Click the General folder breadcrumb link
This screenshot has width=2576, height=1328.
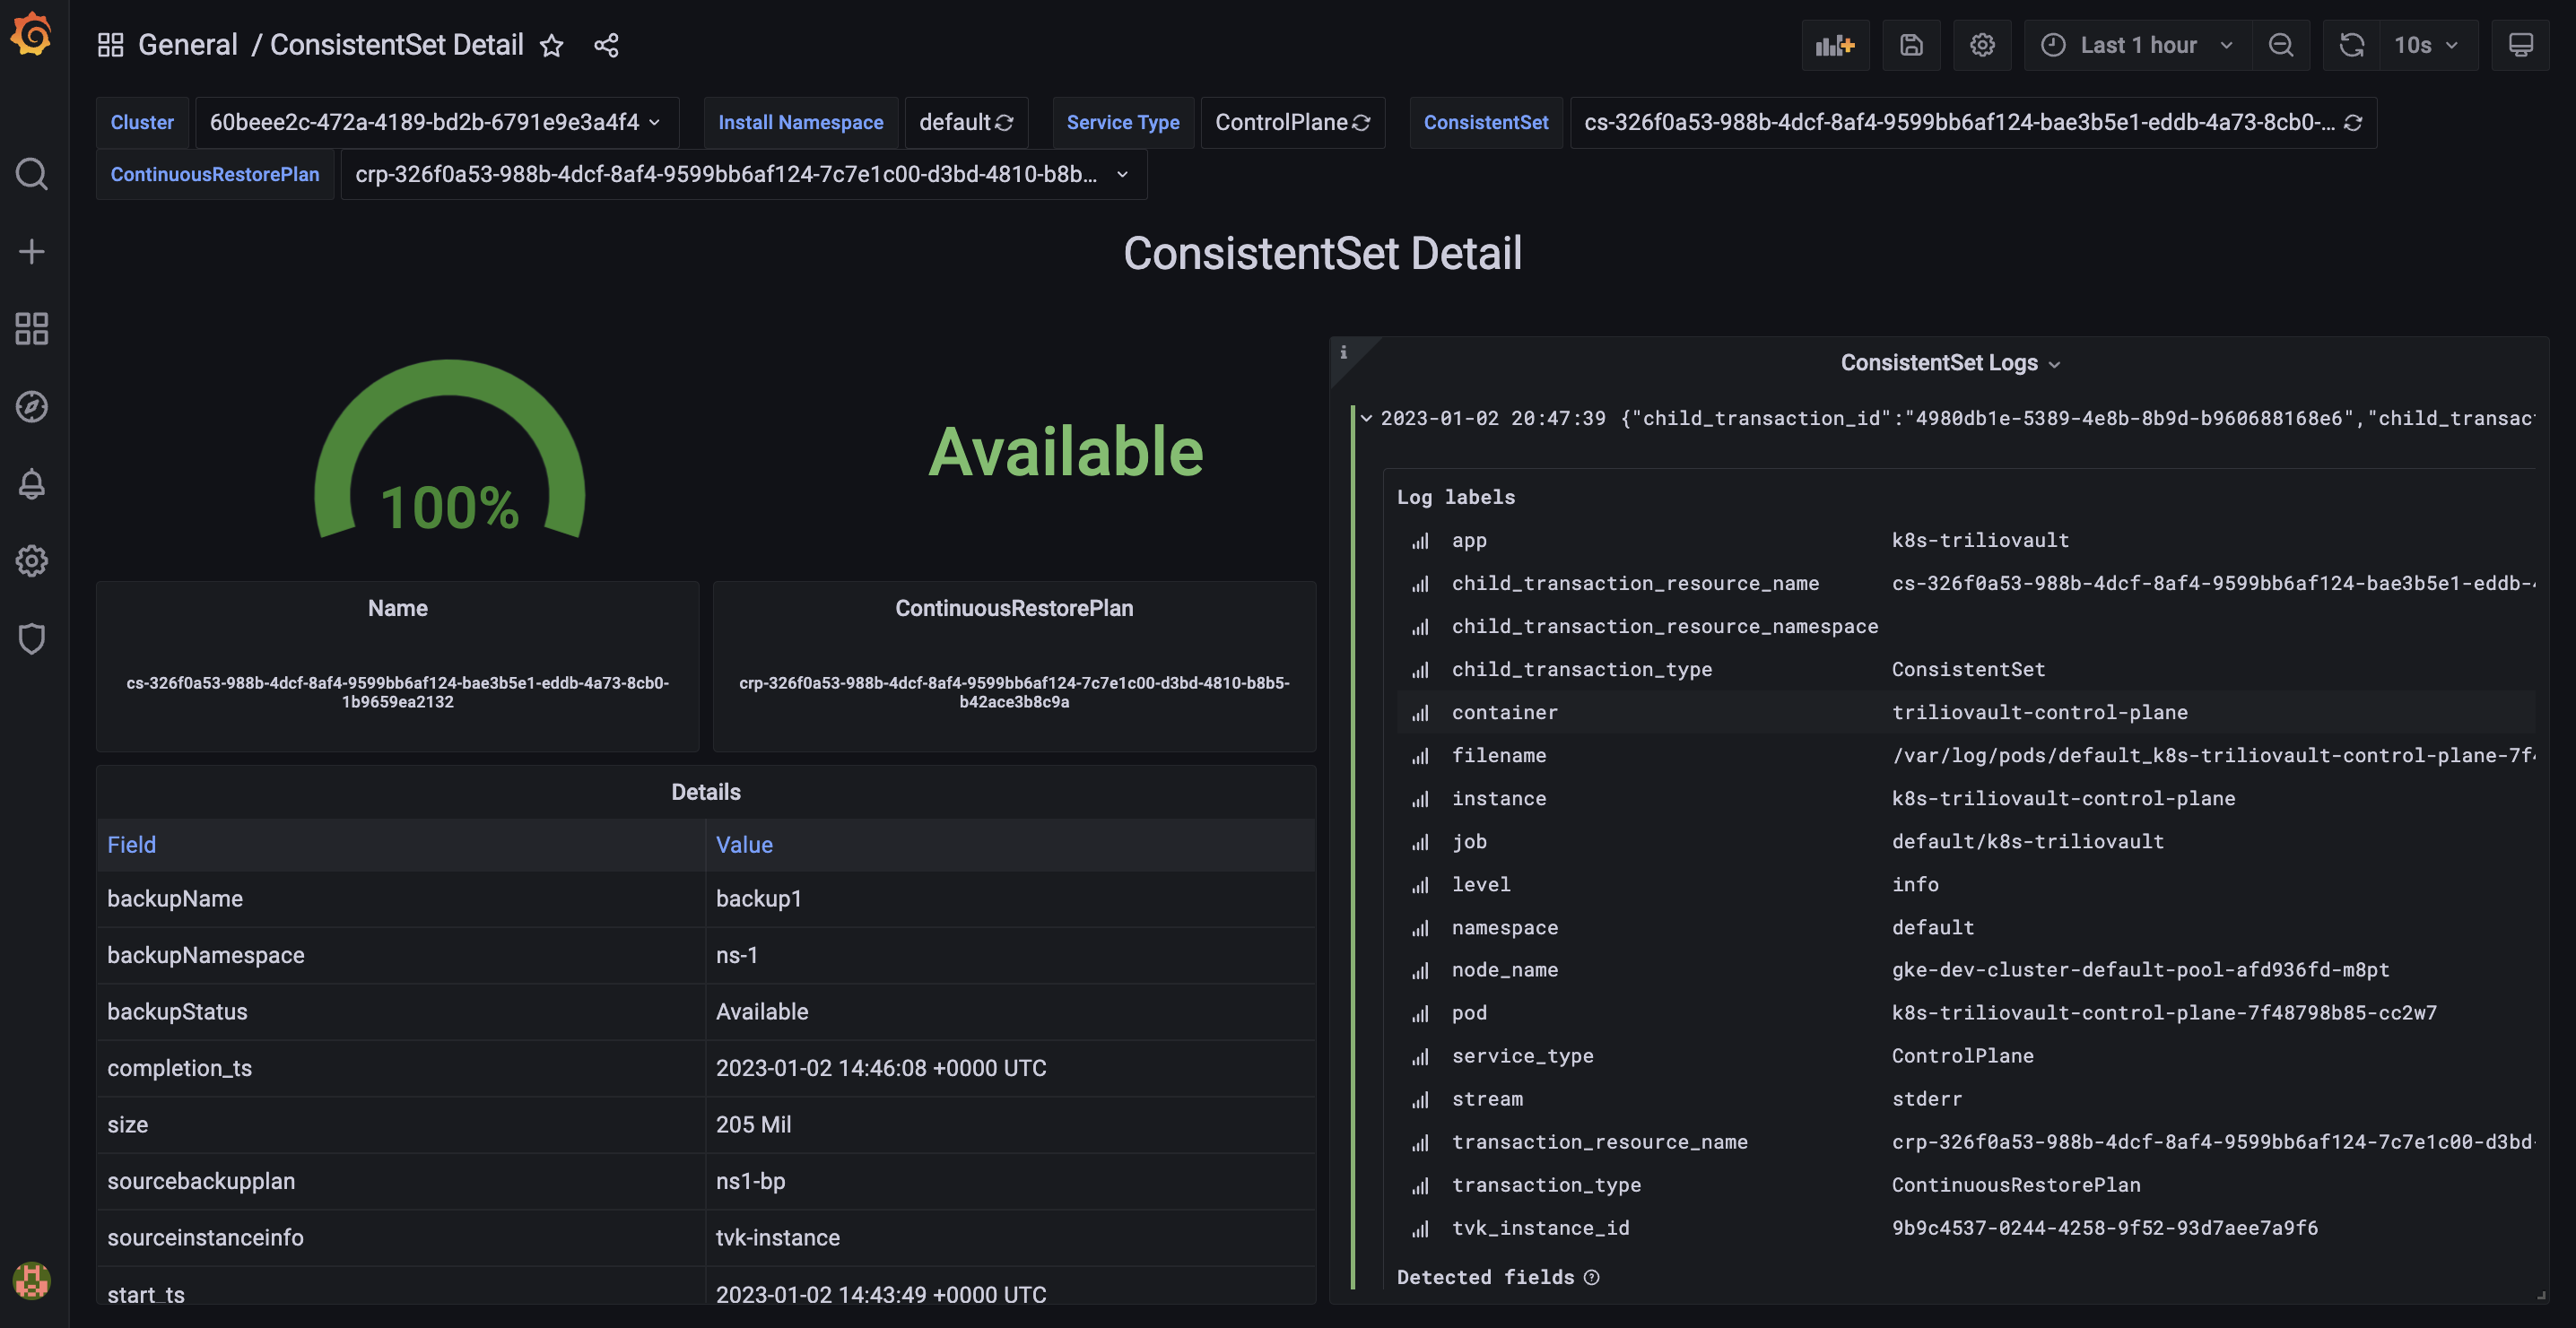pyautogui.click(x=187, y=45)
